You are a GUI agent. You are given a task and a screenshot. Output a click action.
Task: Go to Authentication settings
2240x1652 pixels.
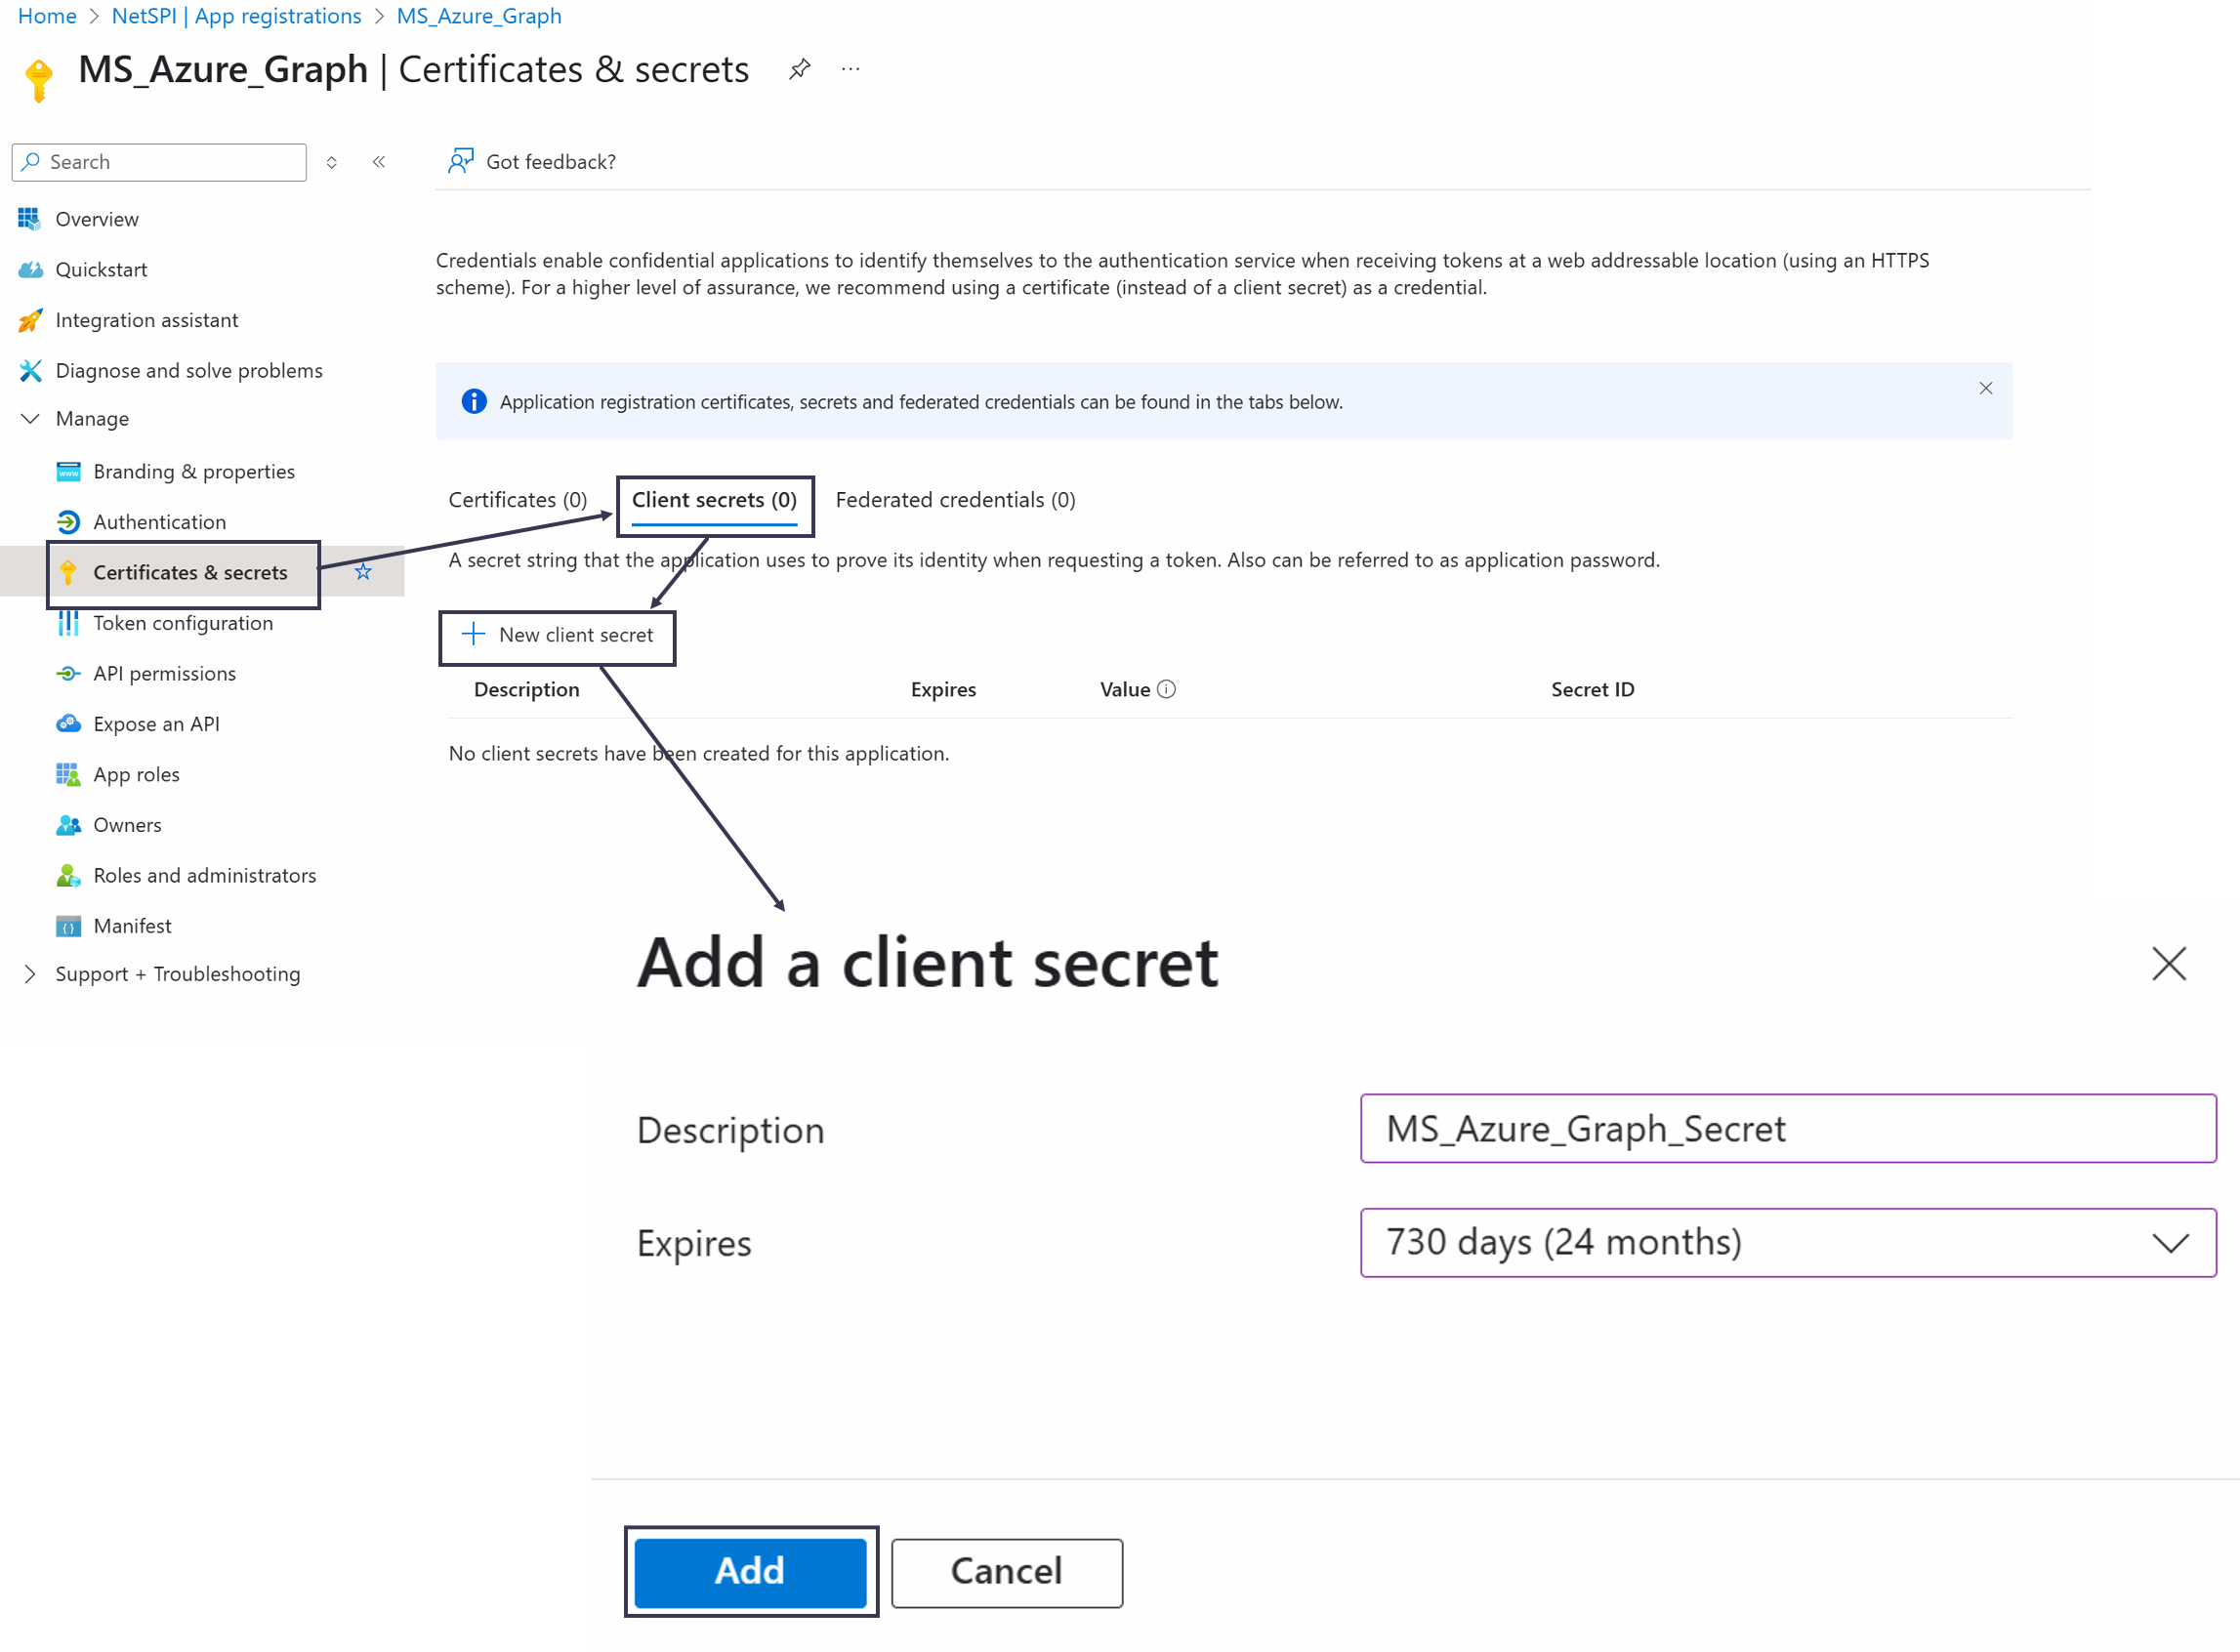pyautogui.click(x=160, y=522)
